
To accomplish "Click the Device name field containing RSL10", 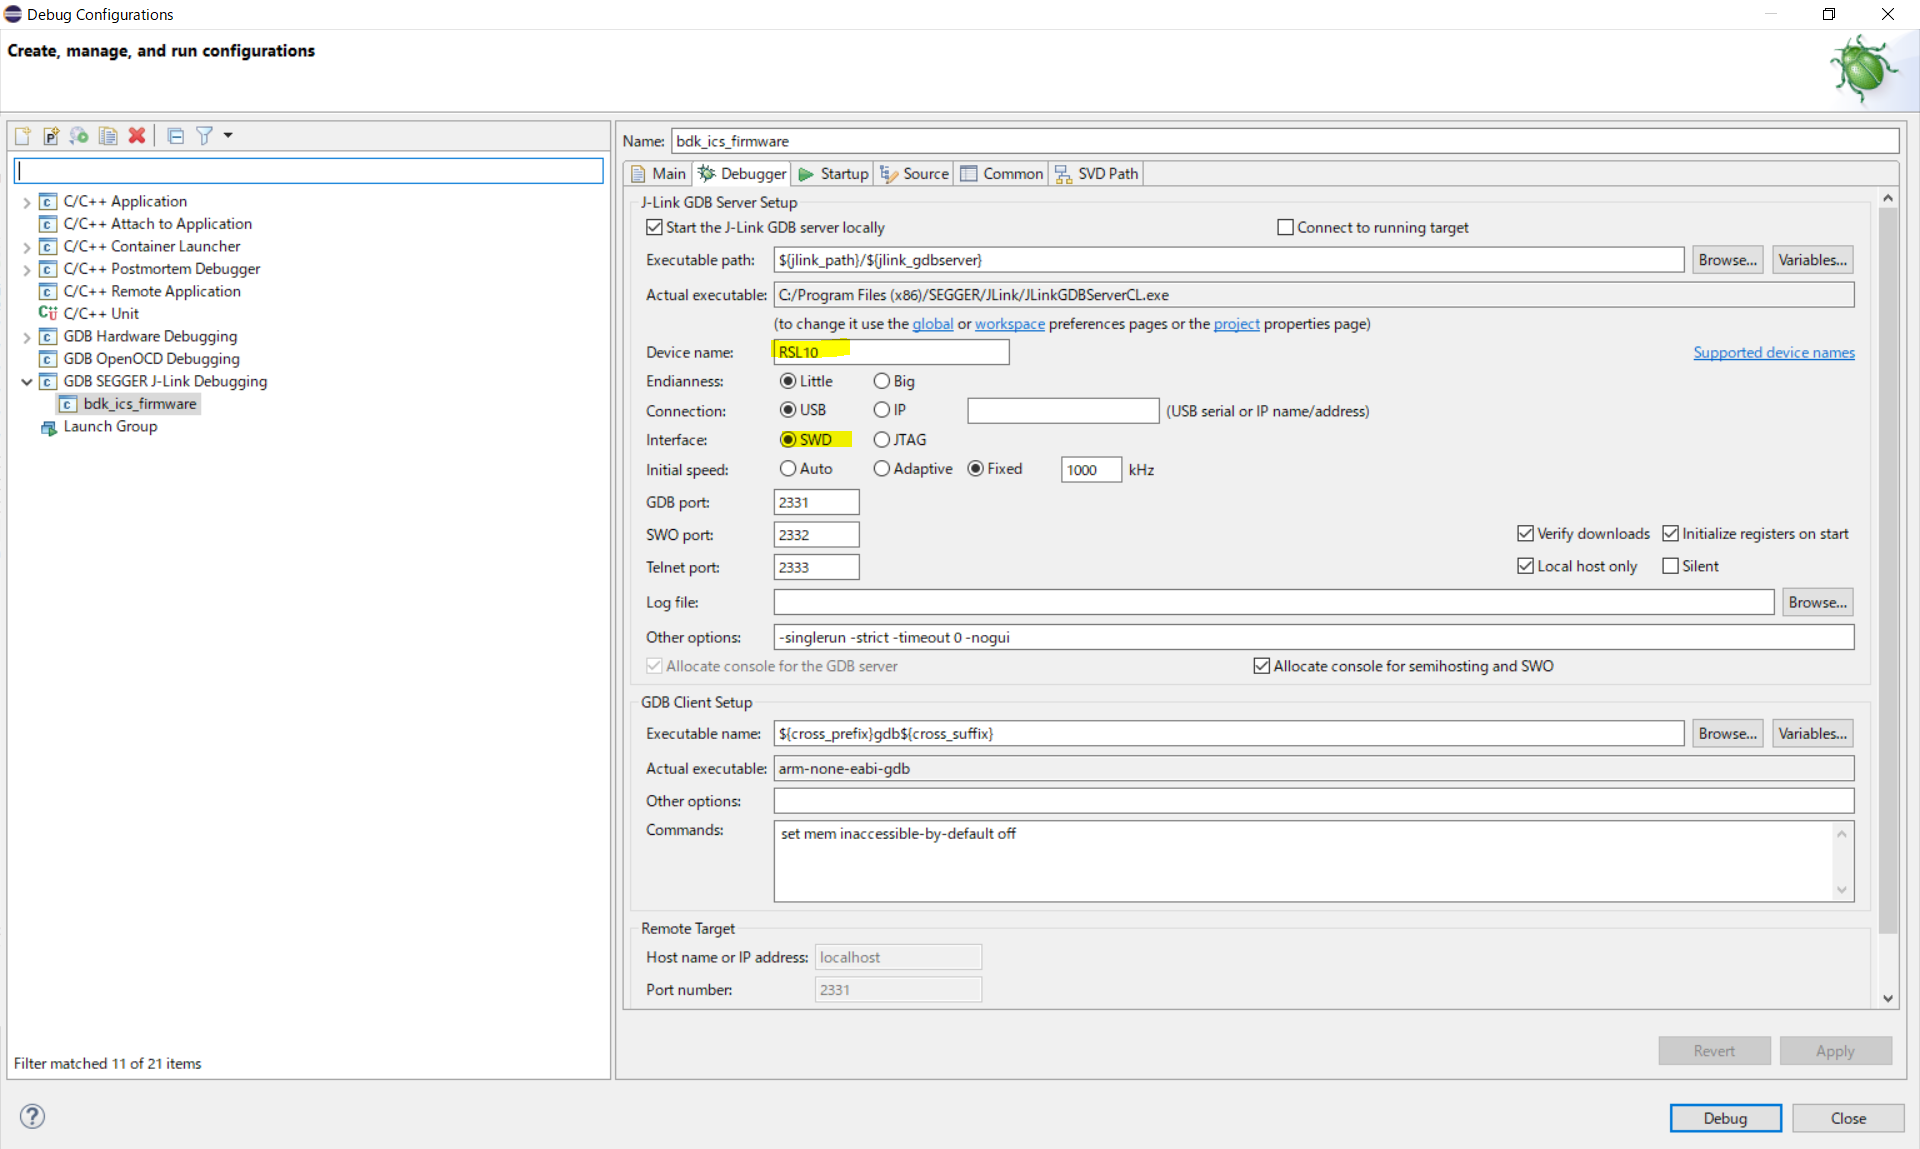I will 891,352.
